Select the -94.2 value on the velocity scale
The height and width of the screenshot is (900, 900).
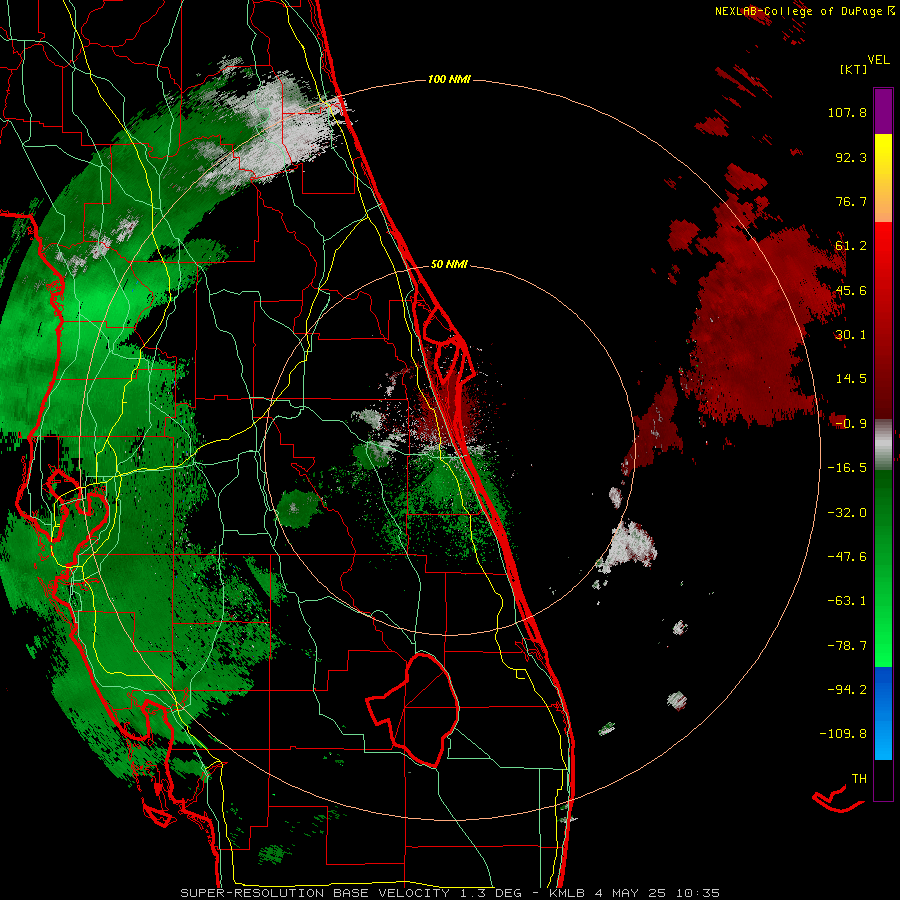coord(847,690)
